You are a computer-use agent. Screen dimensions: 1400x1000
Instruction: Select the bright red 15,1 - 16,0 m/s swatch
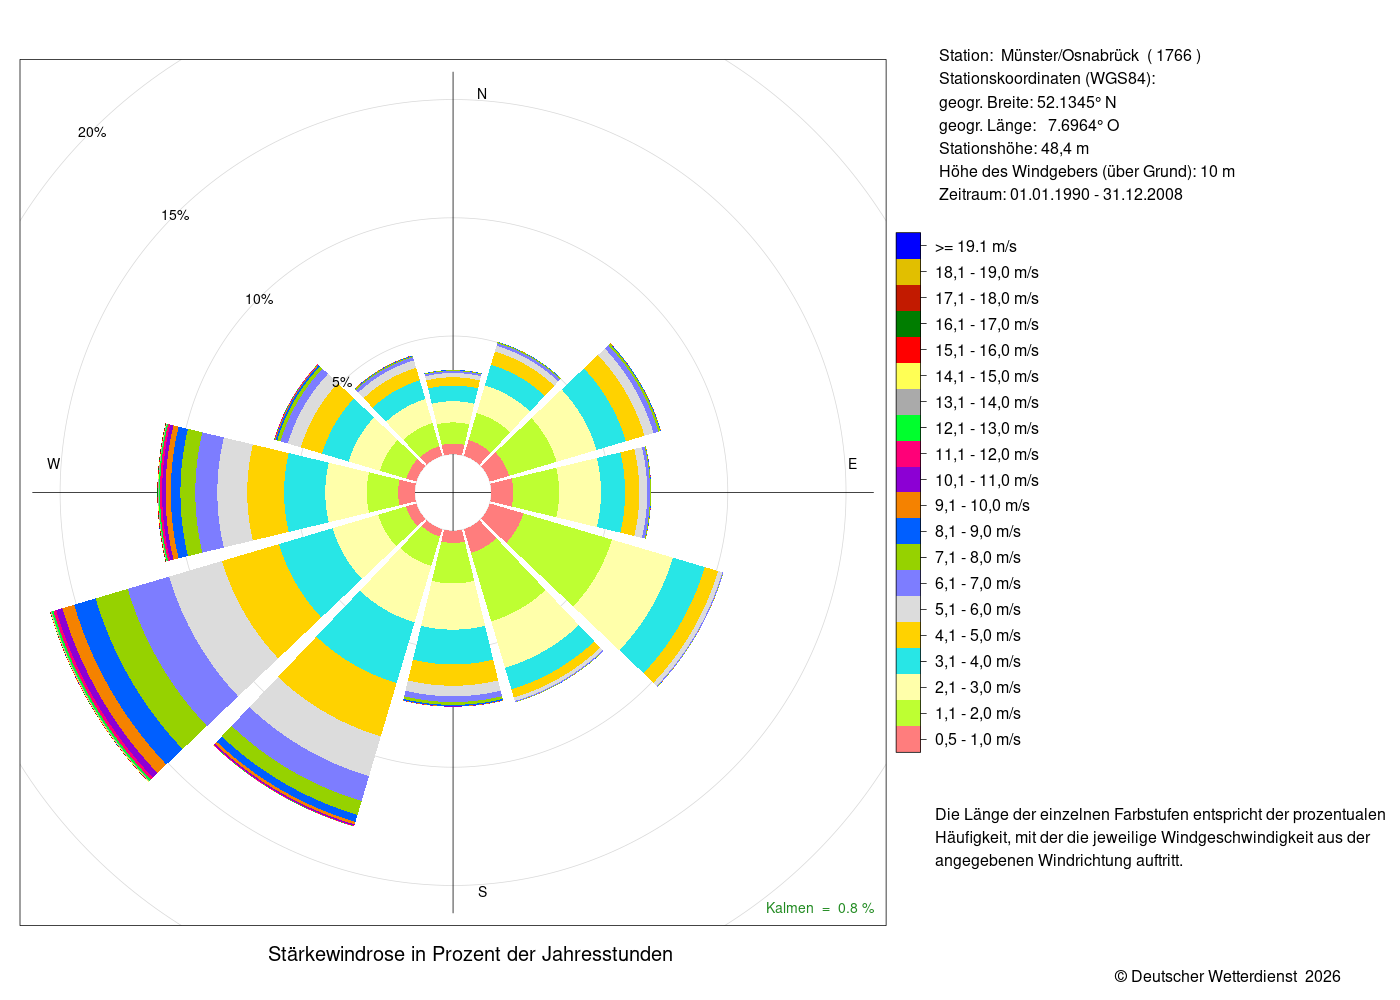(908, 350)
